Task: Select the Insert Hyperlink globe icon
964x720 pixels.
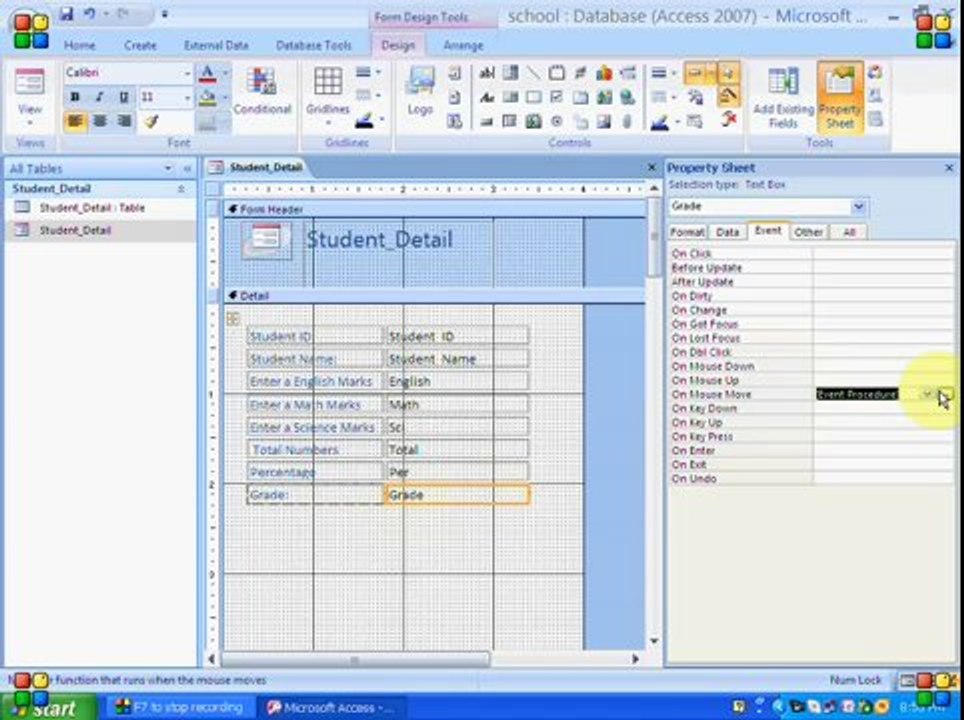Action: pyautogui.click(x=627, y=97)
